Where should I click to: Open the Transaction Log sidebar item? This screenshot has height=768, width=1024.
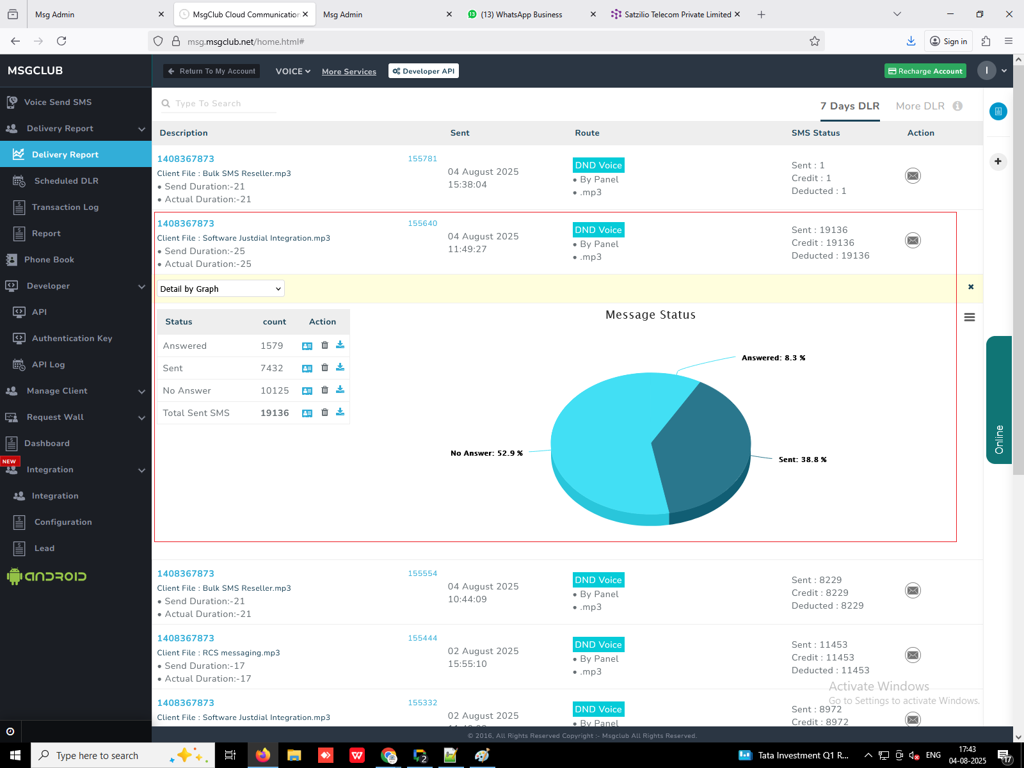pyautogui.click(x=65, y=207)
